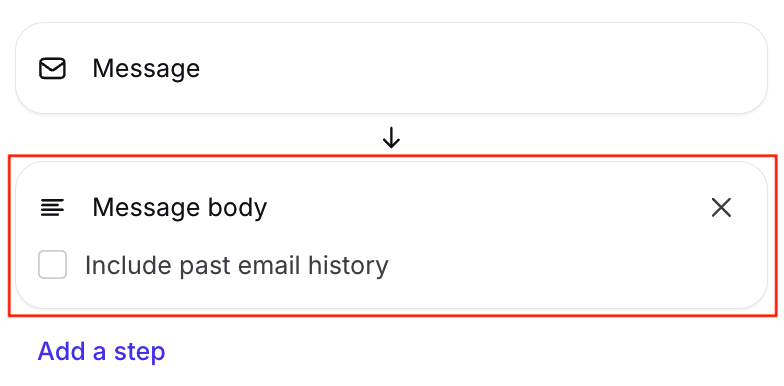Click empty area of the Message card

click(x=480, y=68)
